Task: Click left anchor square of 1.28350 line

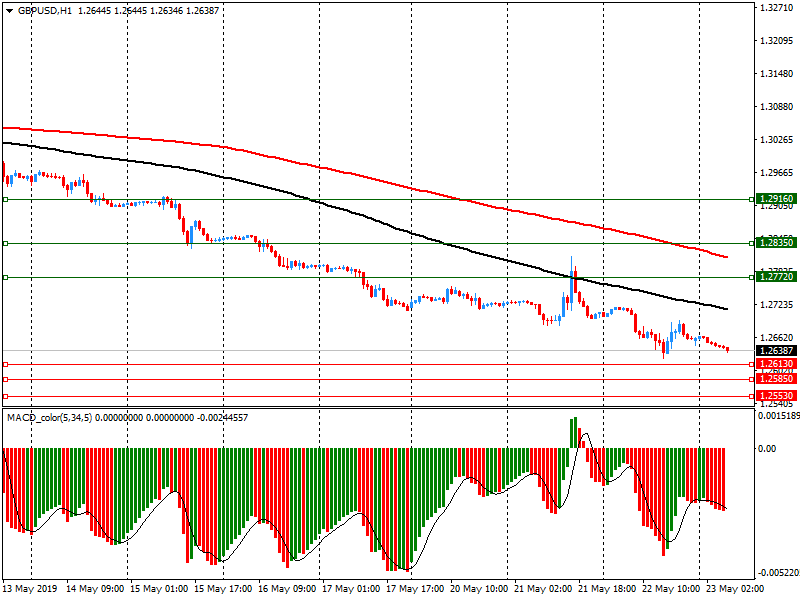Action: (5, 243)
